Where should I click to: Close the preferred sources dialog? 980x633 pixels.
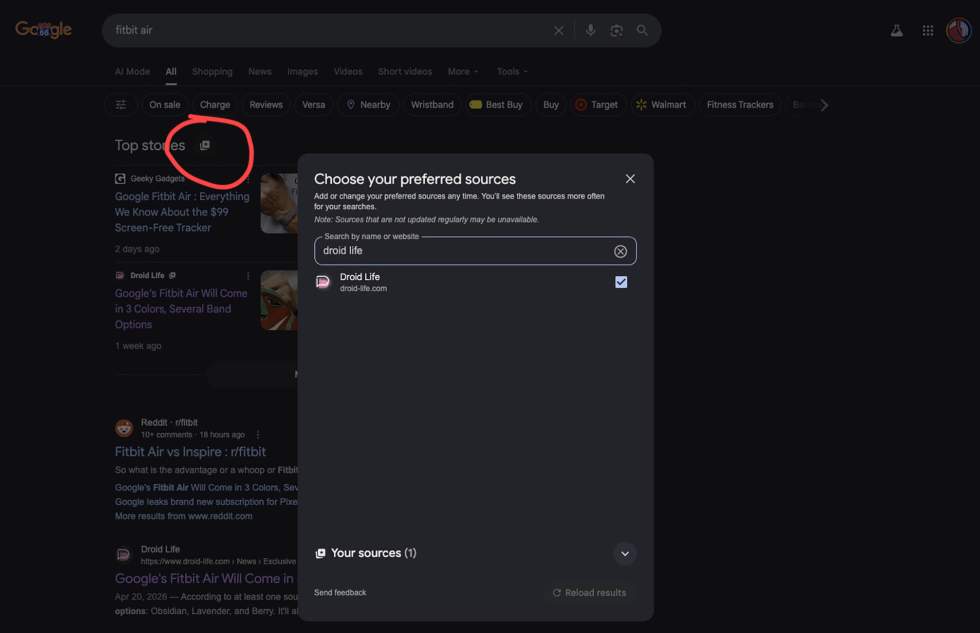pyautogui.click(x=630, y=179)
